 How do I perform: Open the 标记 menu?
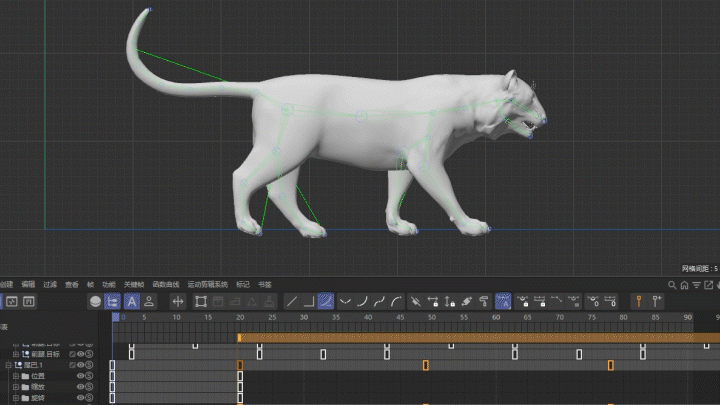click(243, 285)
